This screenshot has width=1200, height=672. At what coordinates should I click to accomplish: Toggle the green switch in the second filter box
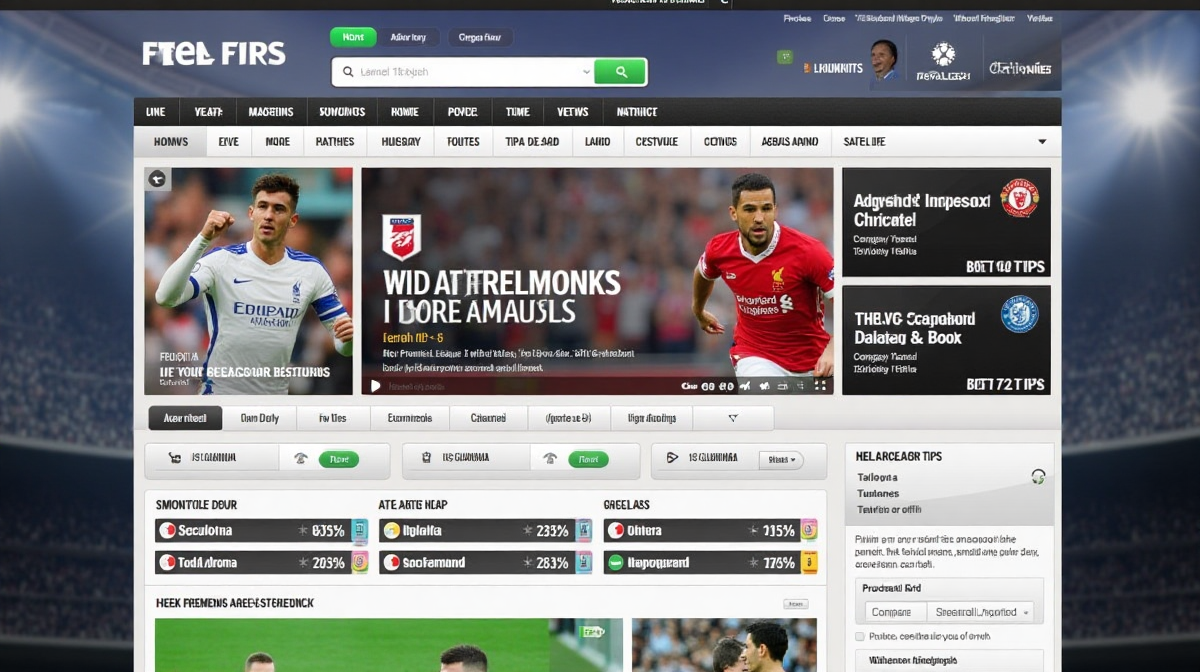(x=588, y=459)
